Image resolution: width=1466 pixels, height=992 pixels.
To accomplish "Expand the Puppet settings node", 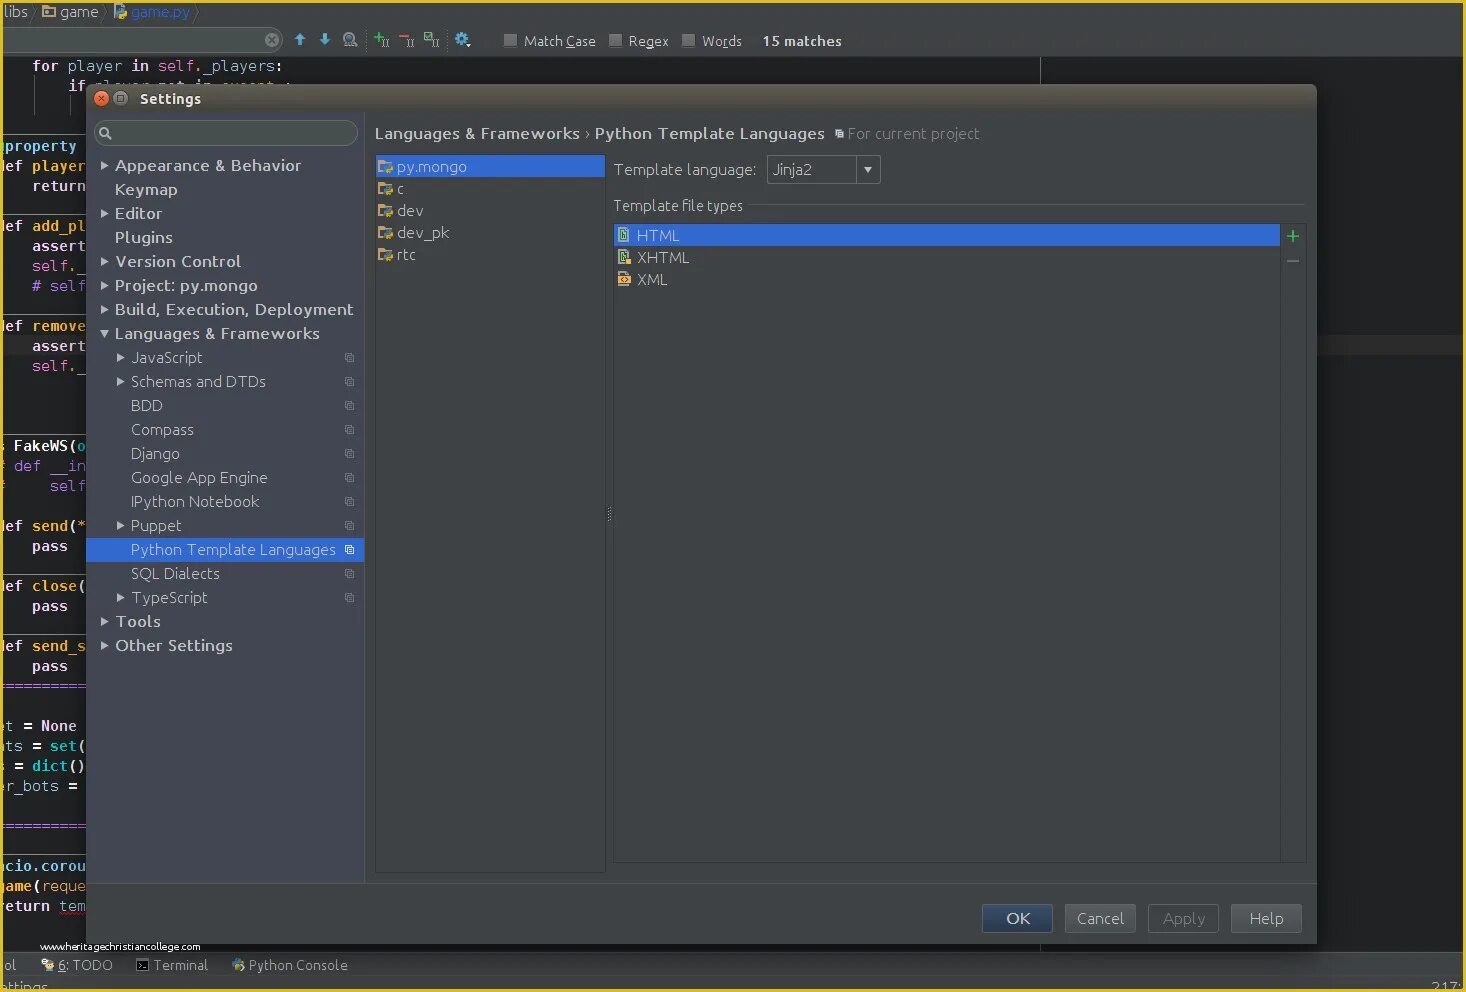I will click(120, 526).
